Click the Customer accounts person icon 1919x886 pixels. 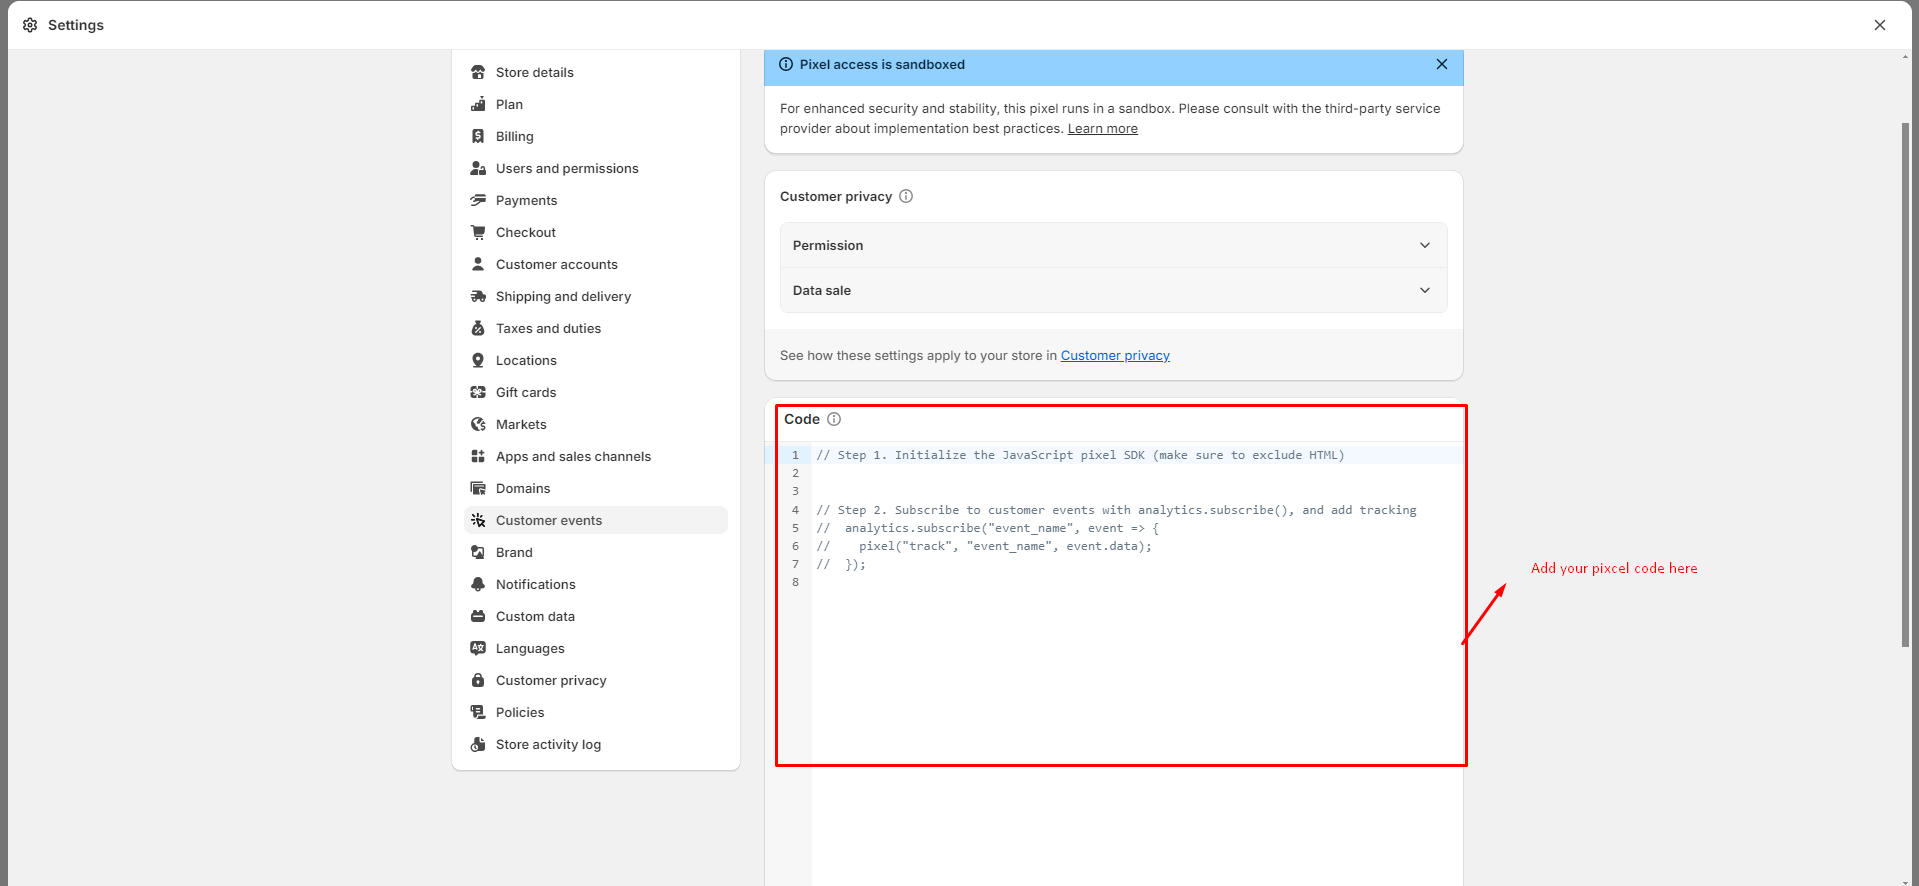point(478,264)
